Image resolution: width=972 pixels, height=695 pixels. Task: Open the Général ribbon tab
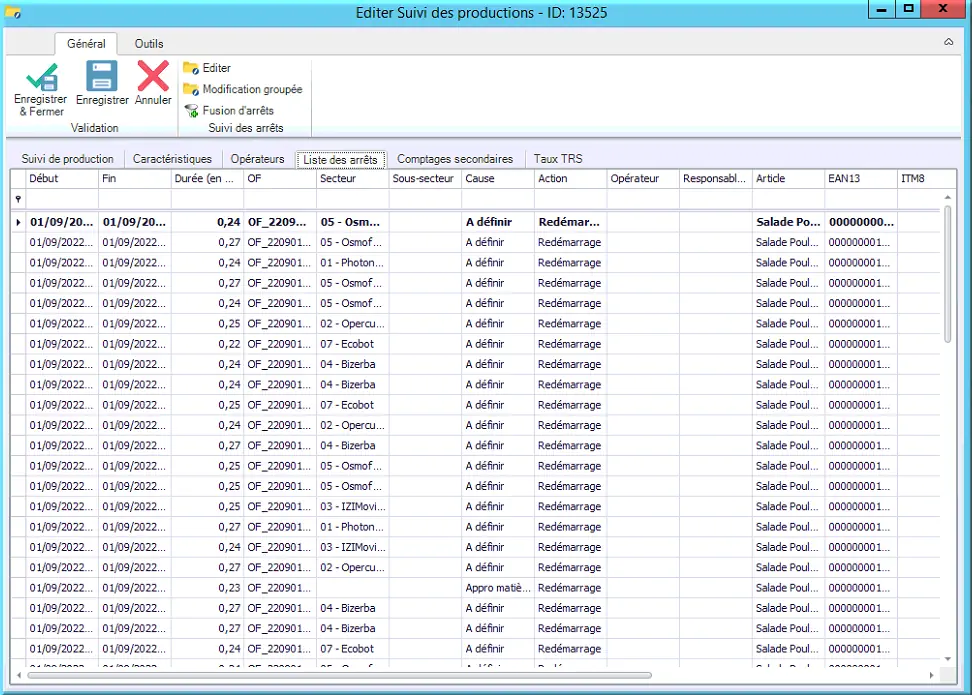click(x=86, y=44)
